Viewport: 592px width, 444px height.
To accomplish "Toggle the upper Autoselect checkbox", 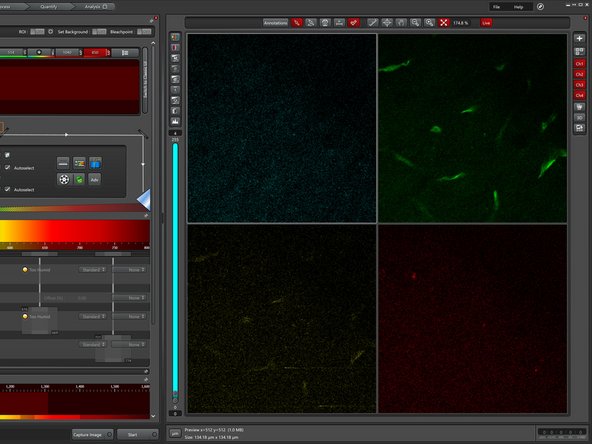I will coord(8,167).
